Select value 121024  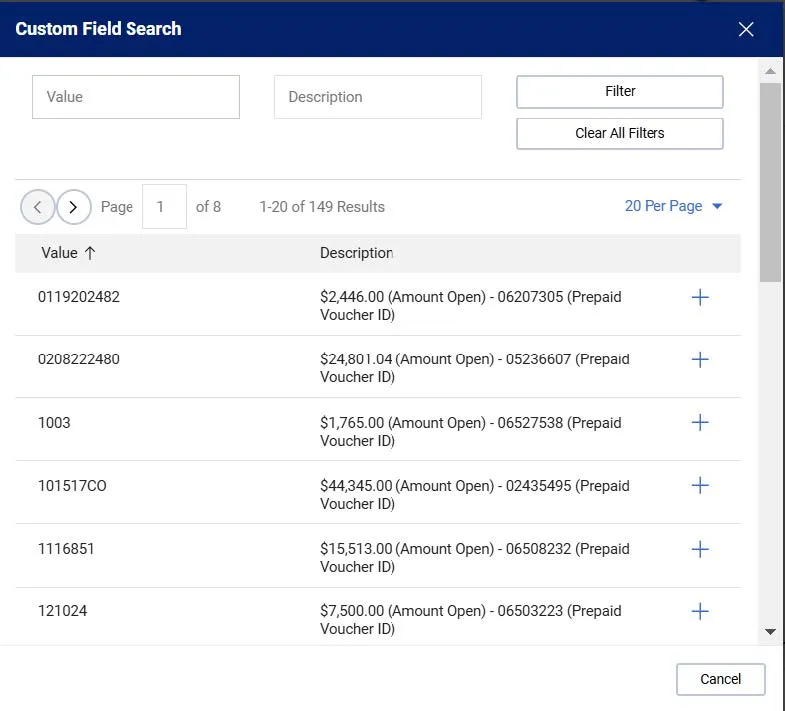[x=63, y=611]
